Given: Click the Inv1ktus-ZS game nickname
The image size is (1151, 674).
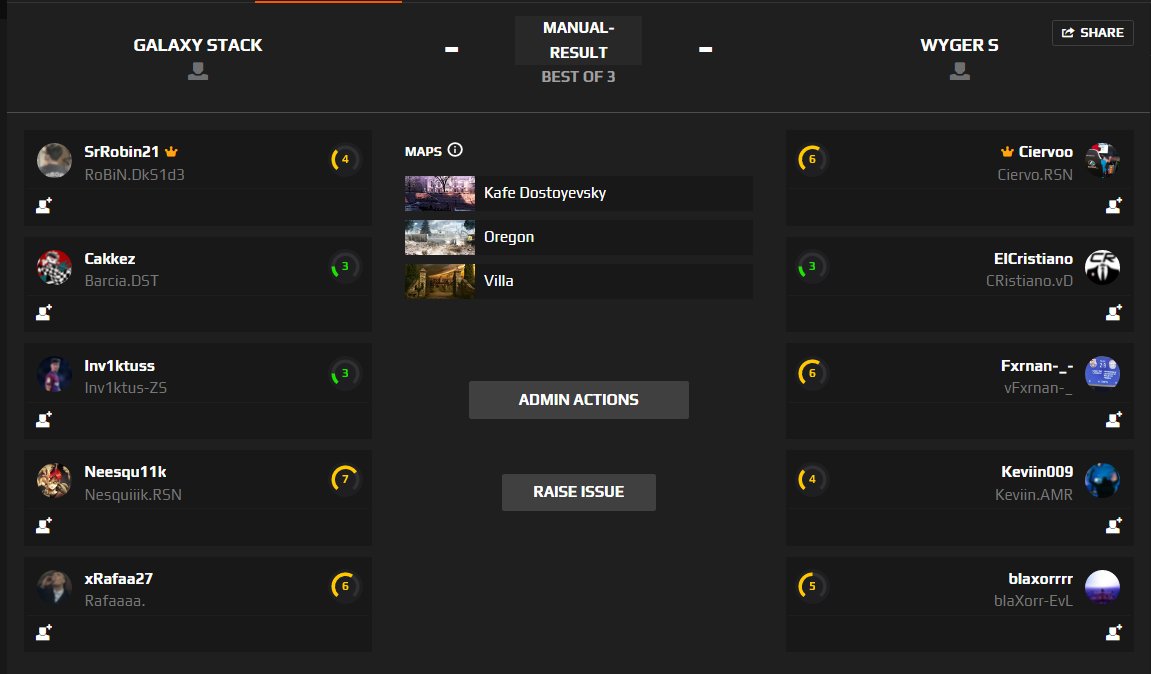Looking at the screenshot, I should (x=126, y=388).
